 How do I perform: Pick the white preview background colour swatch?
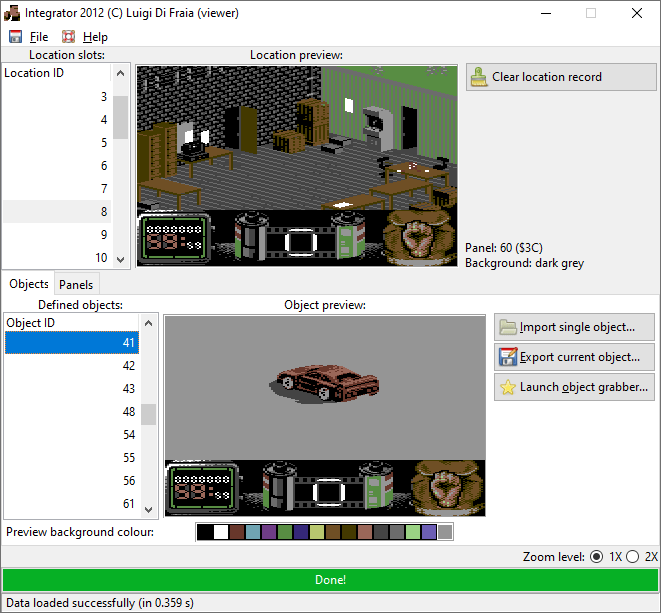point(221,532)
